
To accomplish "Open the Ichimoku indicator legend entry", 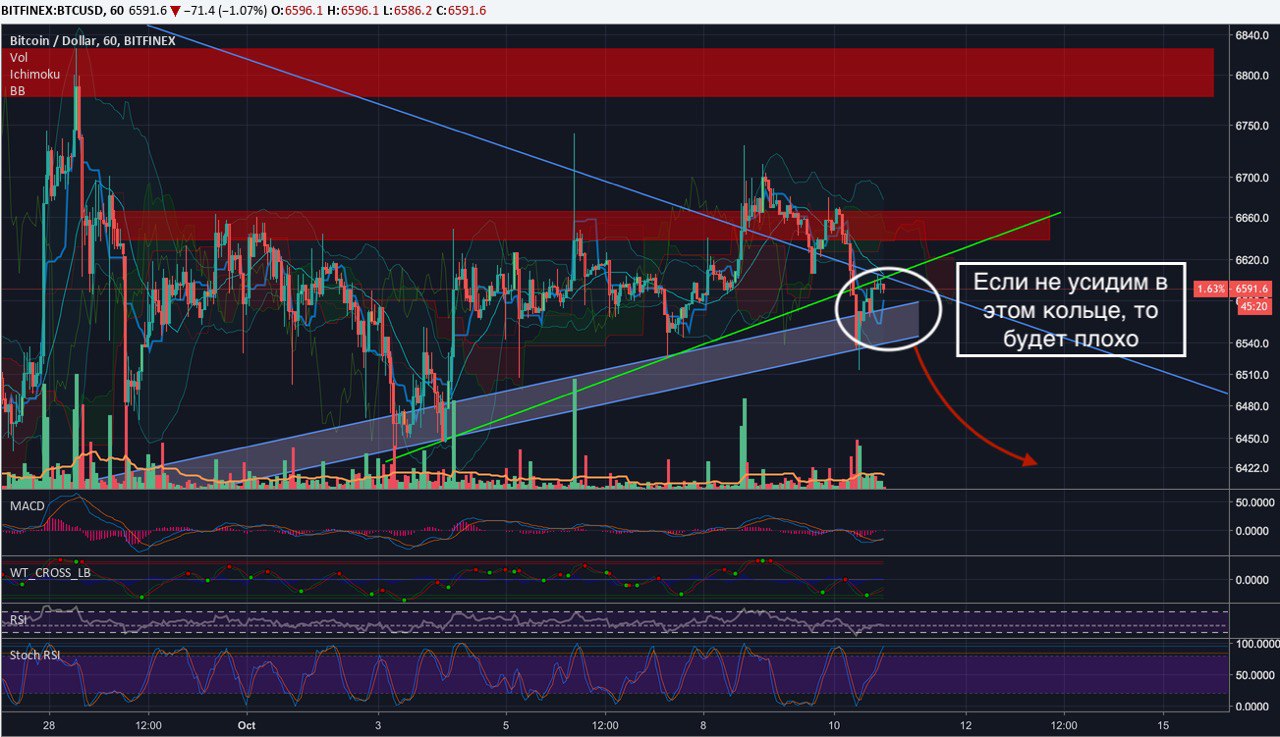I will pyautogui.click(x=35, y=74).
